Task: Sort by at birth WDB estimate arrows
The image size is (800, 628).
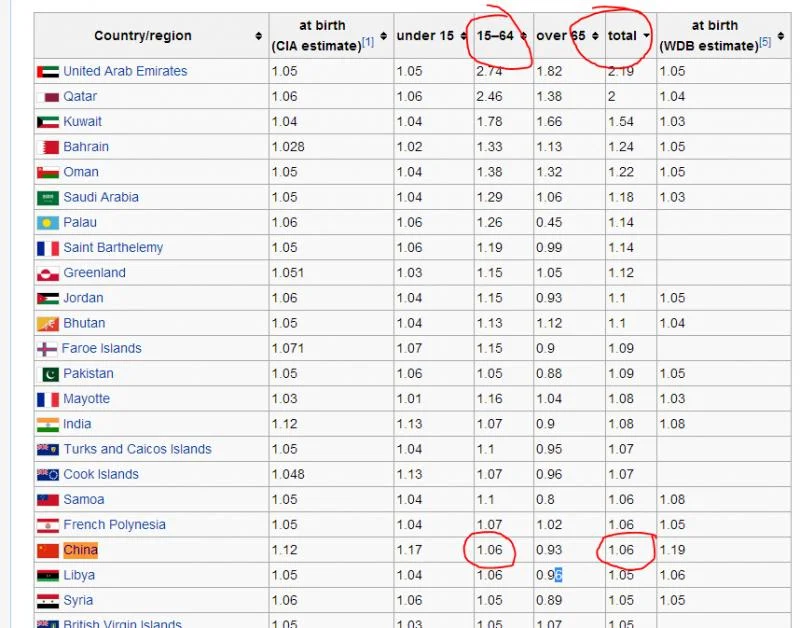Action: [781, 36]
